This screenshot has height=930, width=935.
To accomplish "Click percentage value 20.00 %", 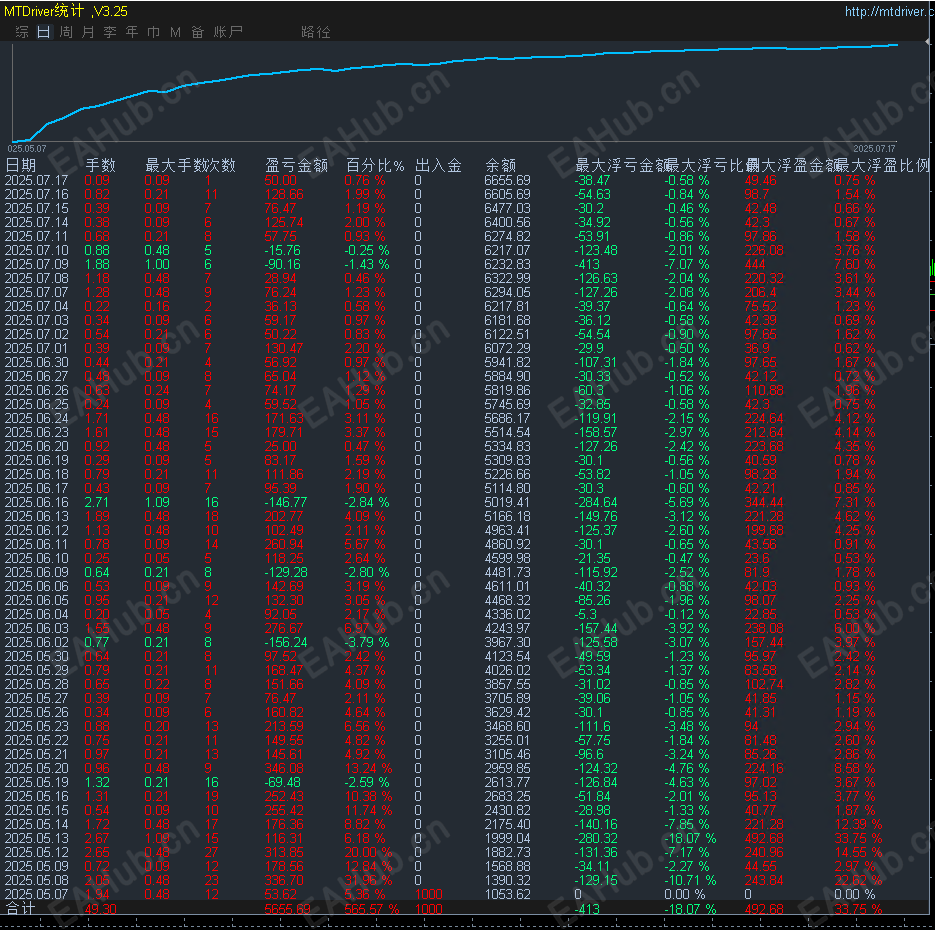I will point(368,852).
